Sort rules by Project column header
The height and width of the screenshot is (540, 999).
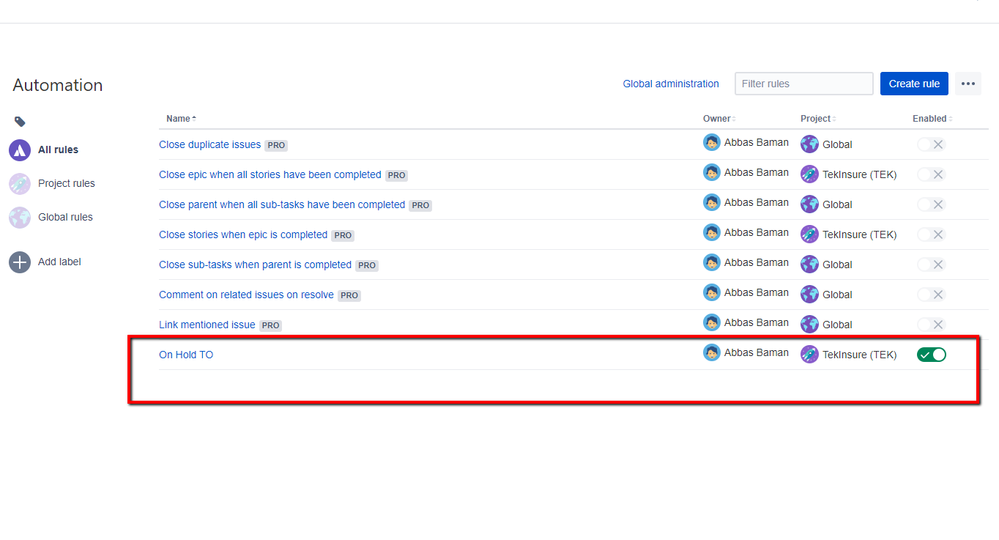point(818,118)
